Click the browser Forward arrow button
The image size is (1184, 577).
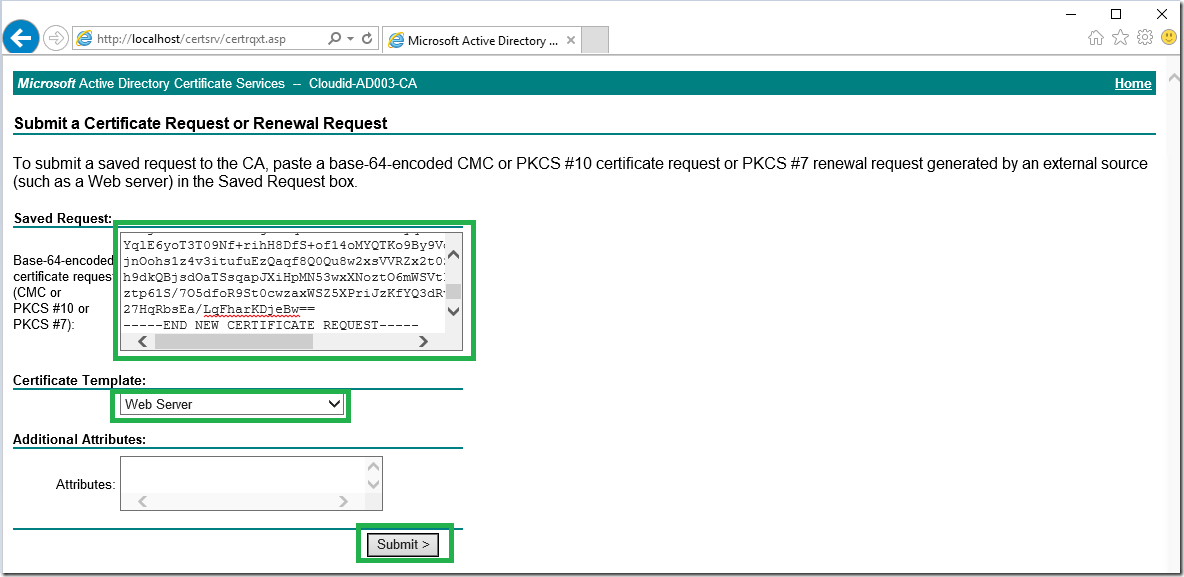click(56, 39)
